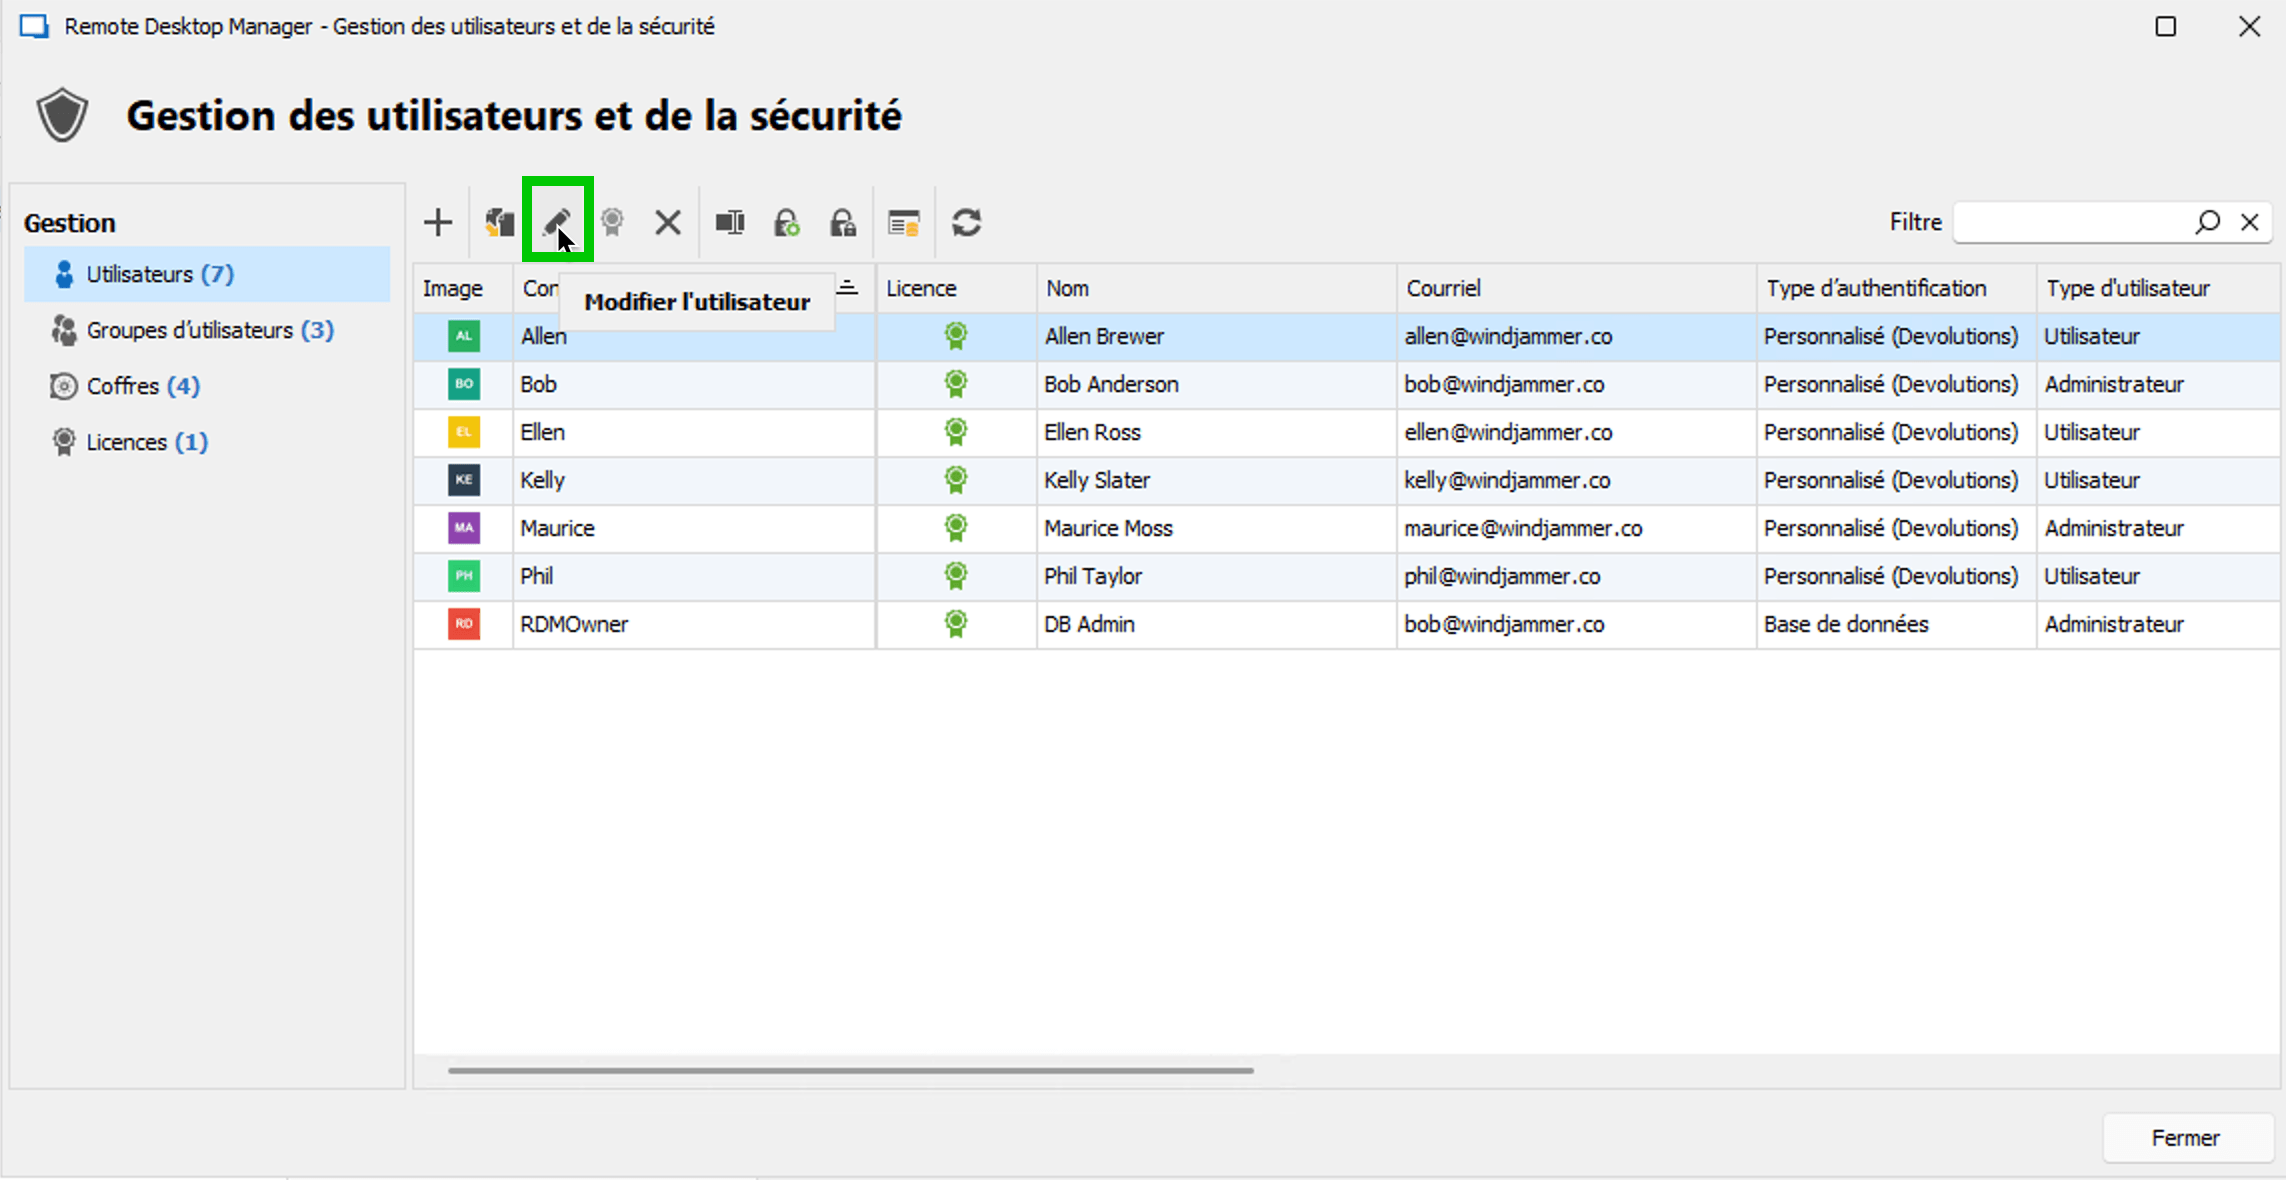
Task: Click the delete user X icon
Action: 668,222
